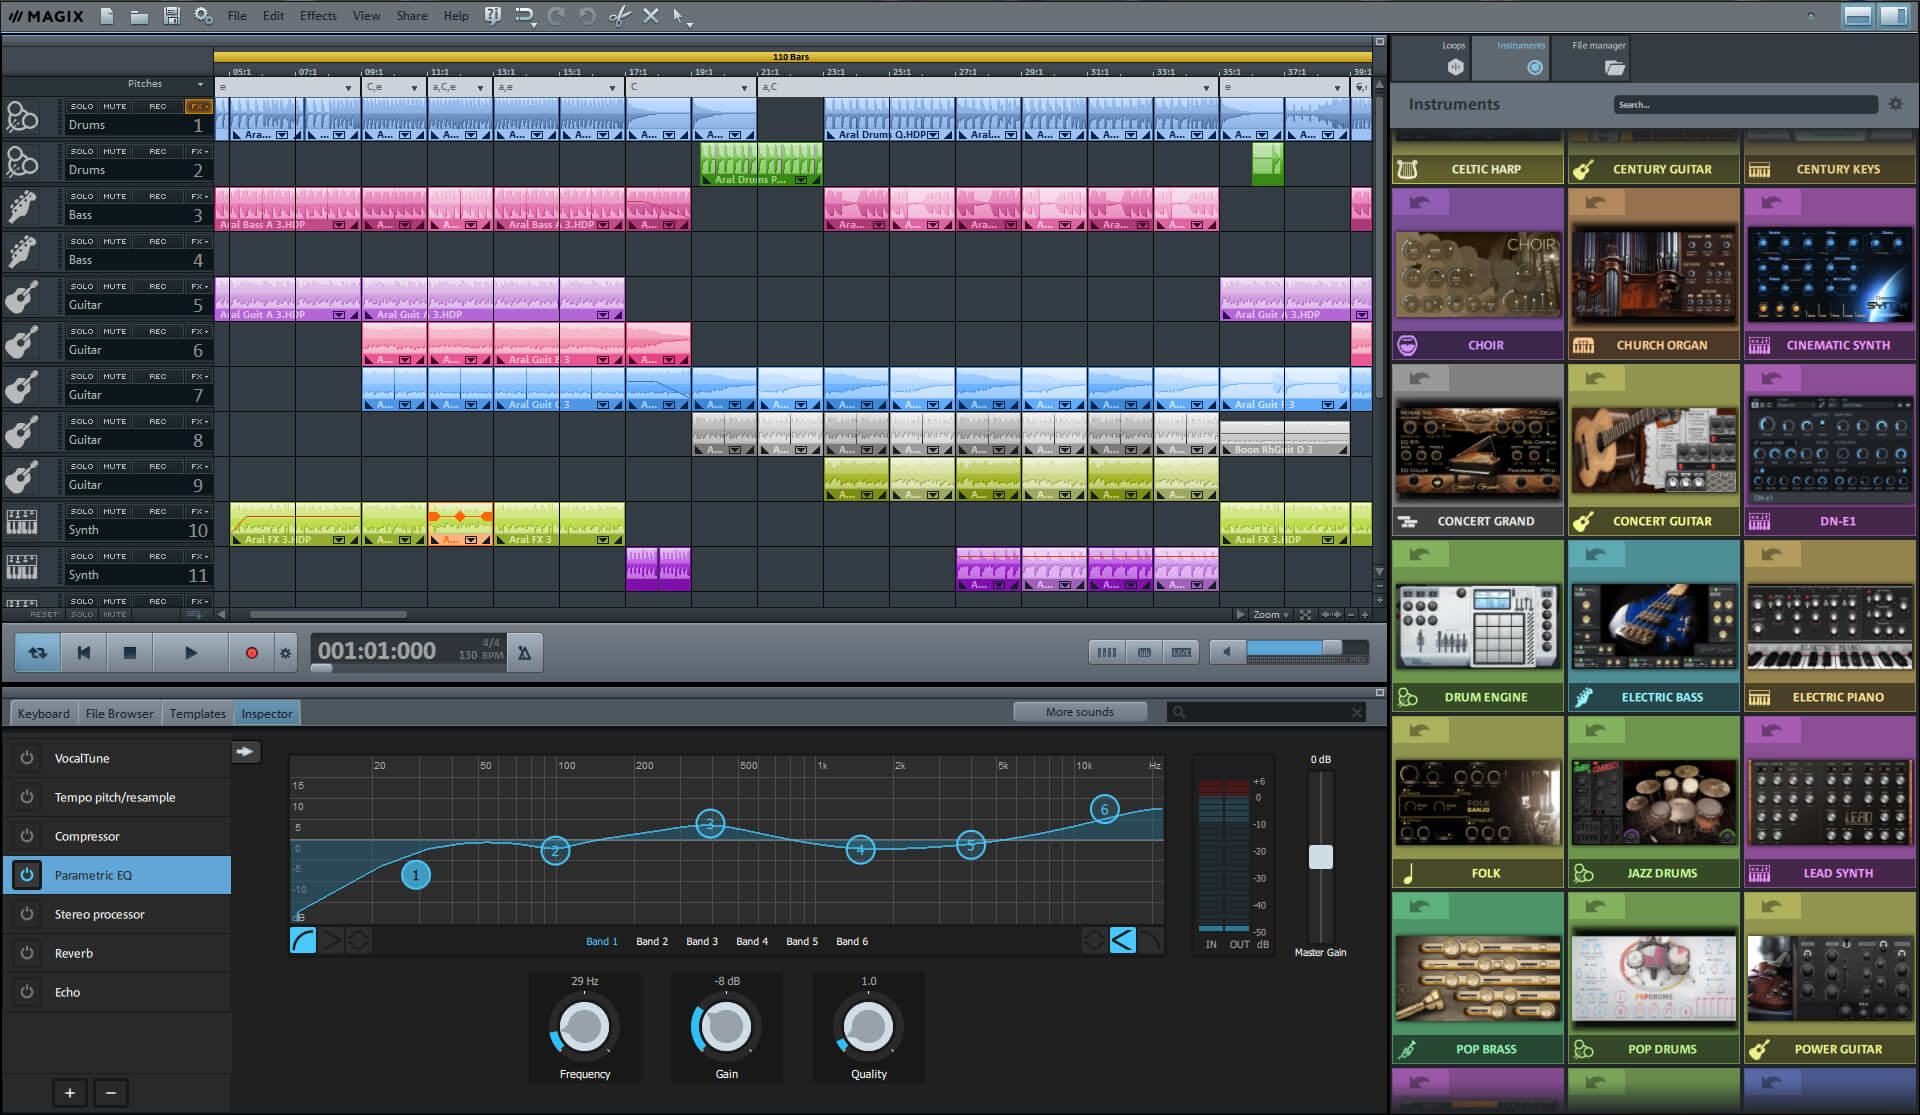This screenshot has width=1920, height=1115.
Task: Toggle HUTE on Synth track 10
Action: 119,511
